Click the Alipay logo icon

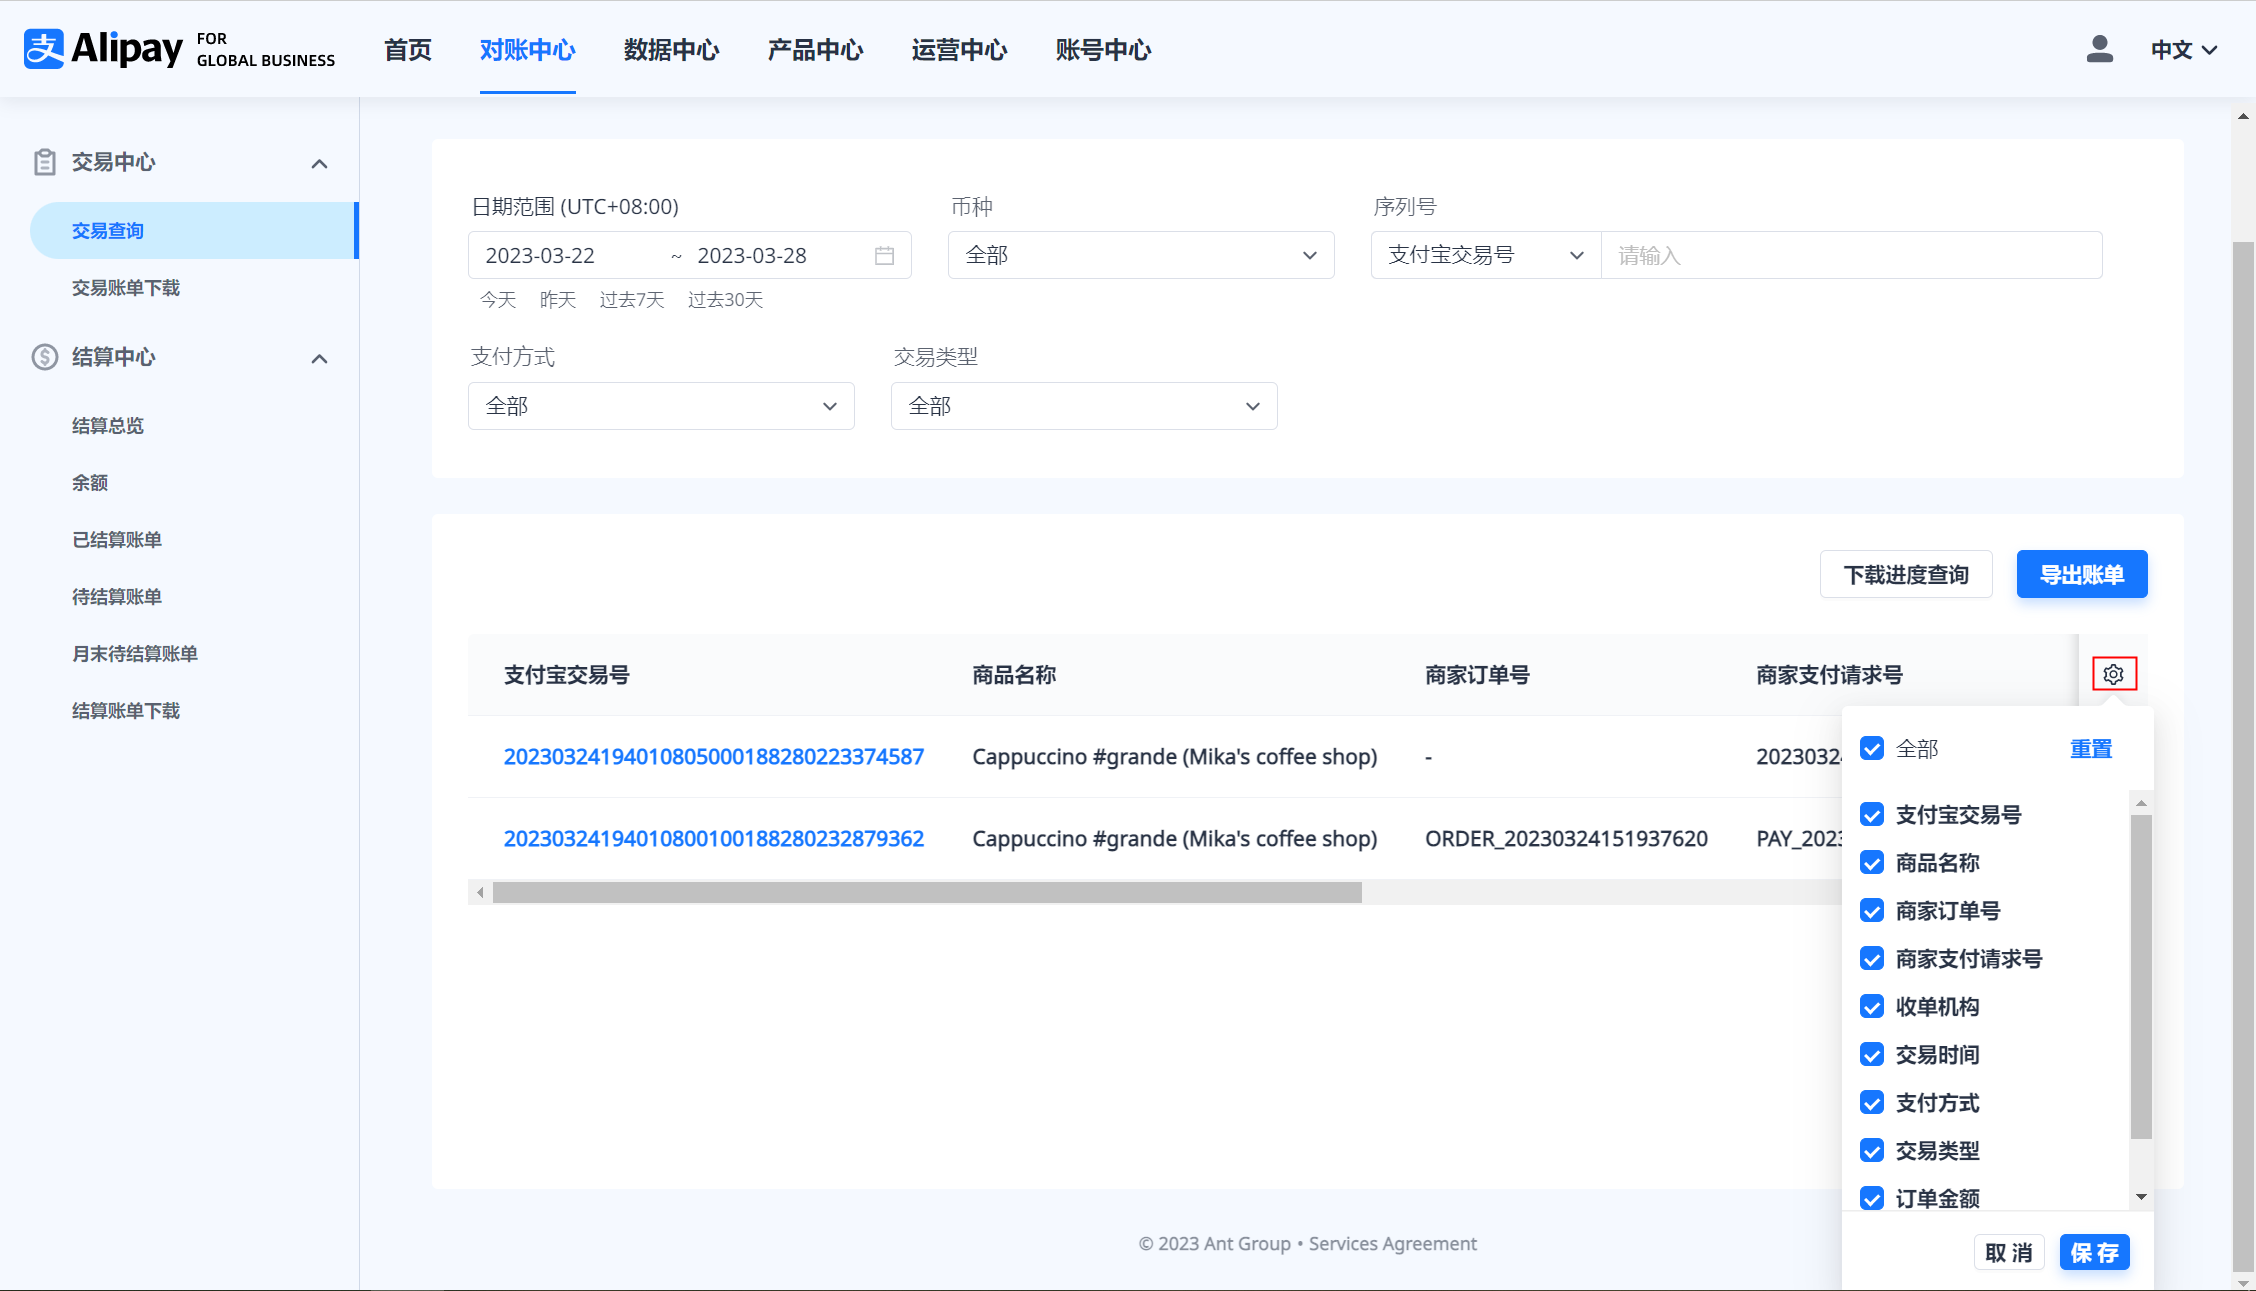[45, 49]
